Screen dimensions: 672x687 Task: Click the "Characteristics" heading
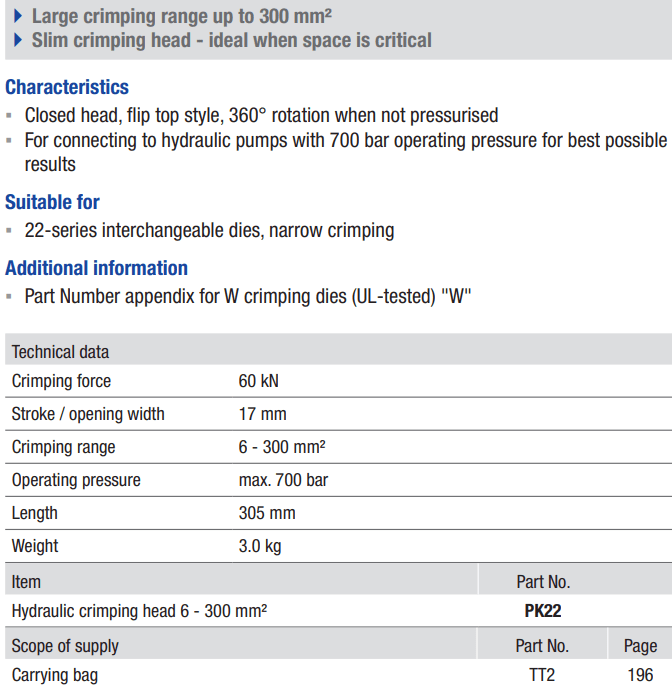(67, 87)
